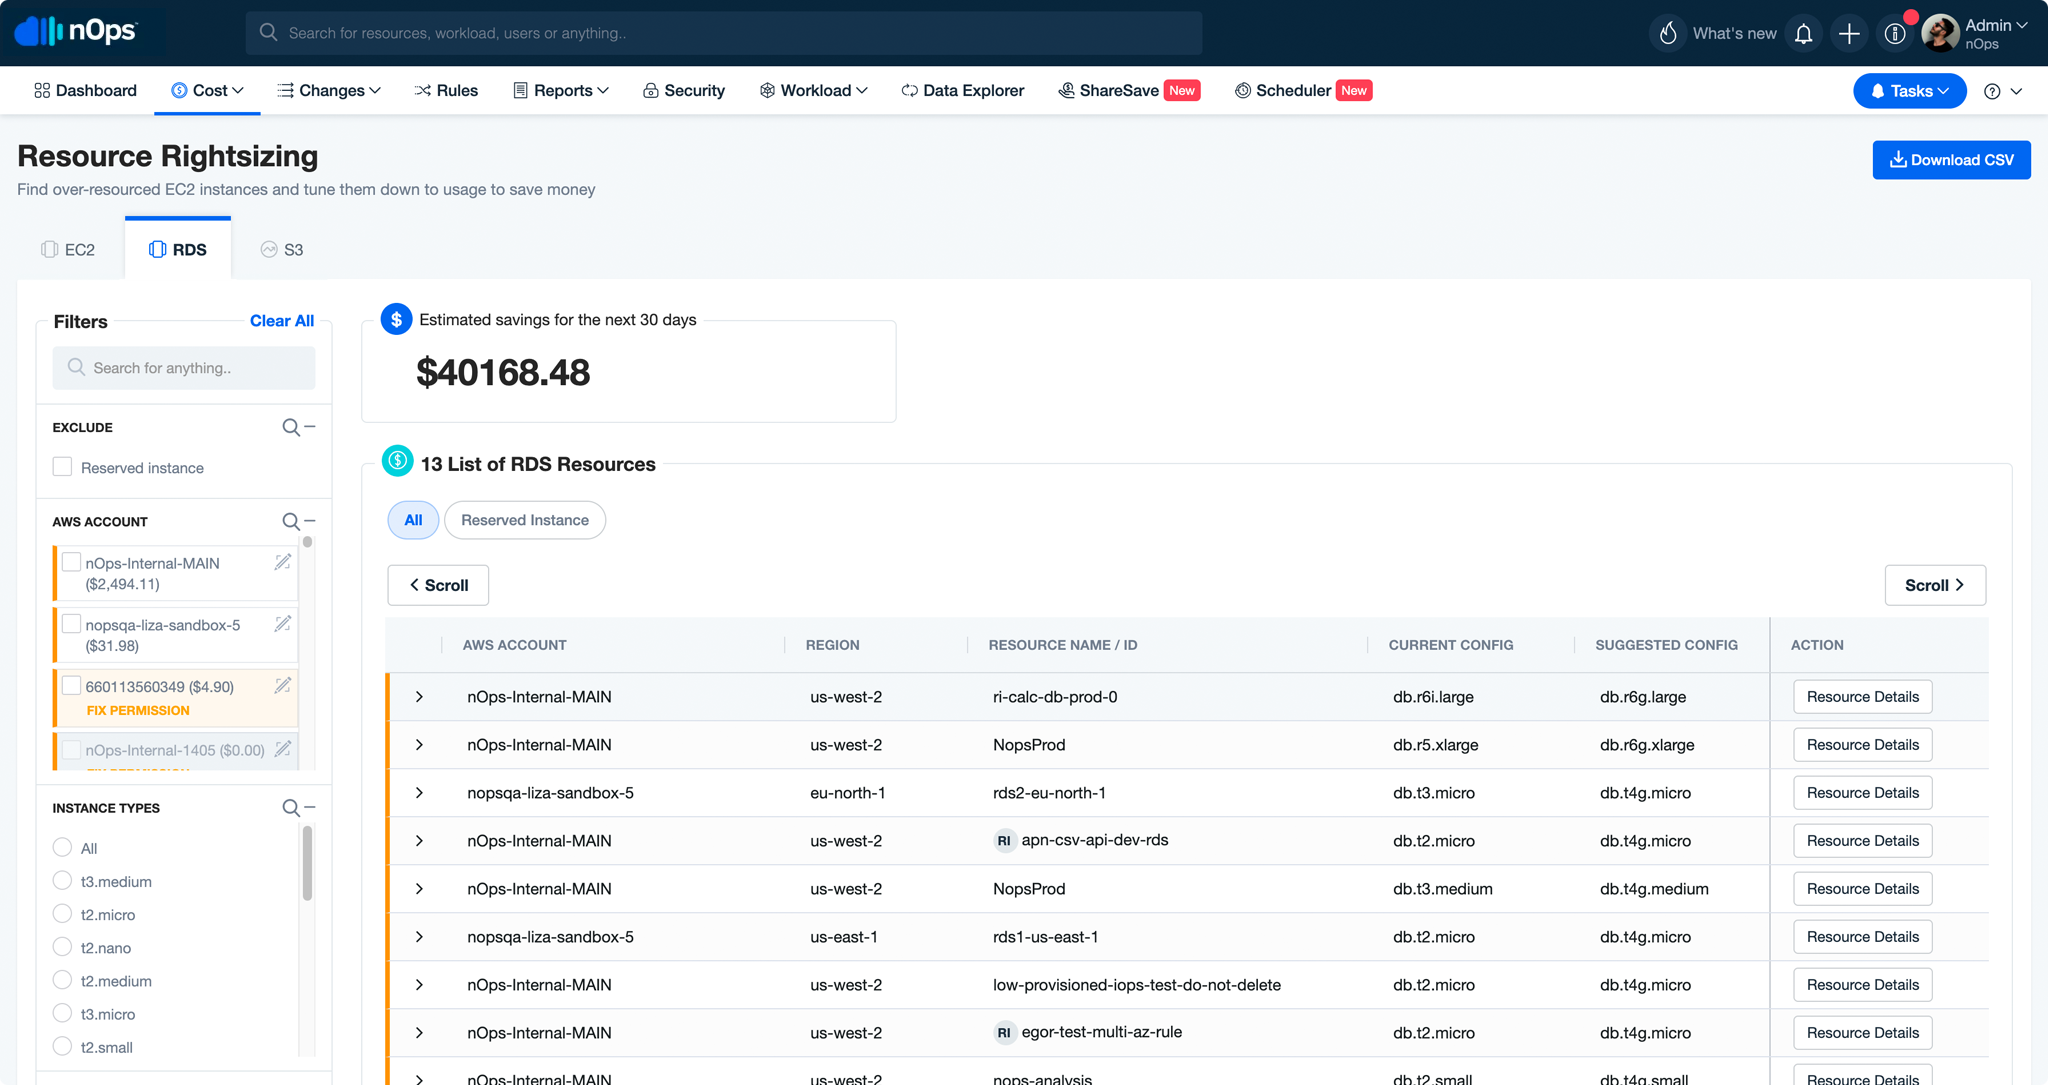Image resolution: width=2048 pixels, height=1085 pixels.
Task: Click the Clear All filters link
Action: pos(281,320)
